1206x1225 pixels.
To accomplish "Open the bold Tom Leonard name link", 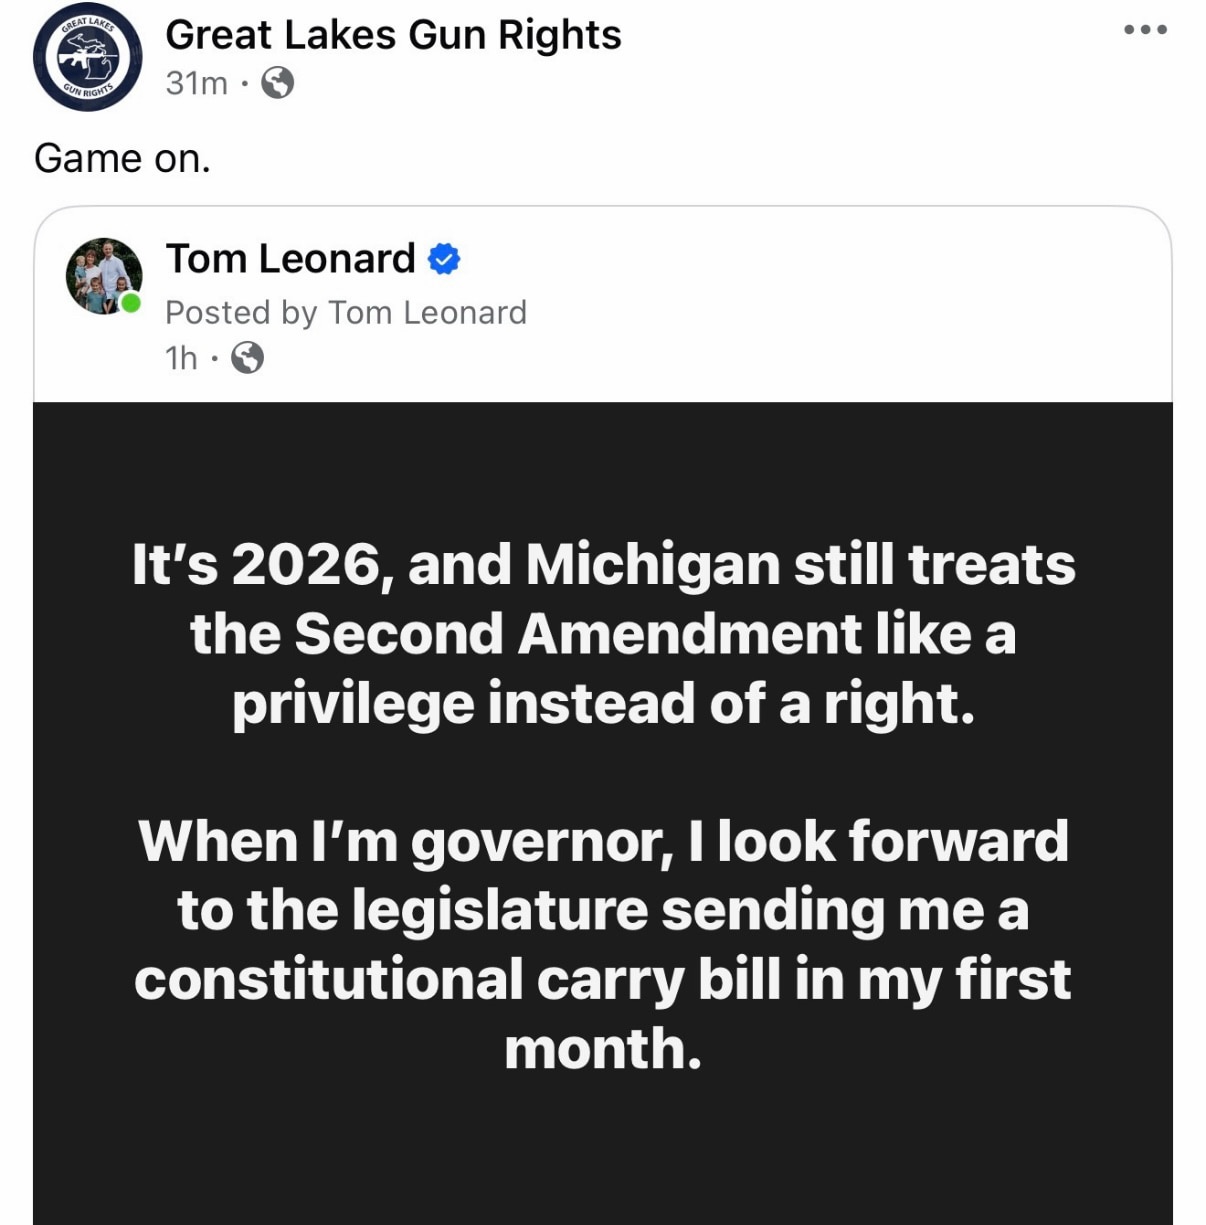I will coord(290,259).
